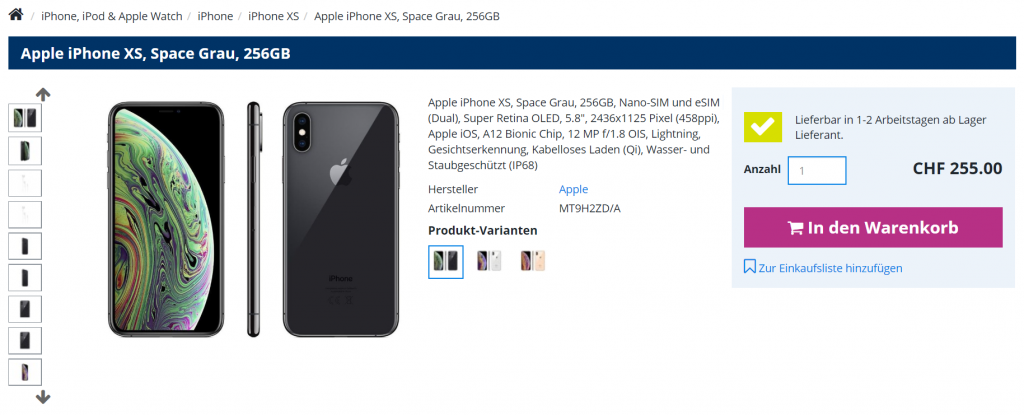Open the iPhone breadcrumb link

tap(216, 16)
